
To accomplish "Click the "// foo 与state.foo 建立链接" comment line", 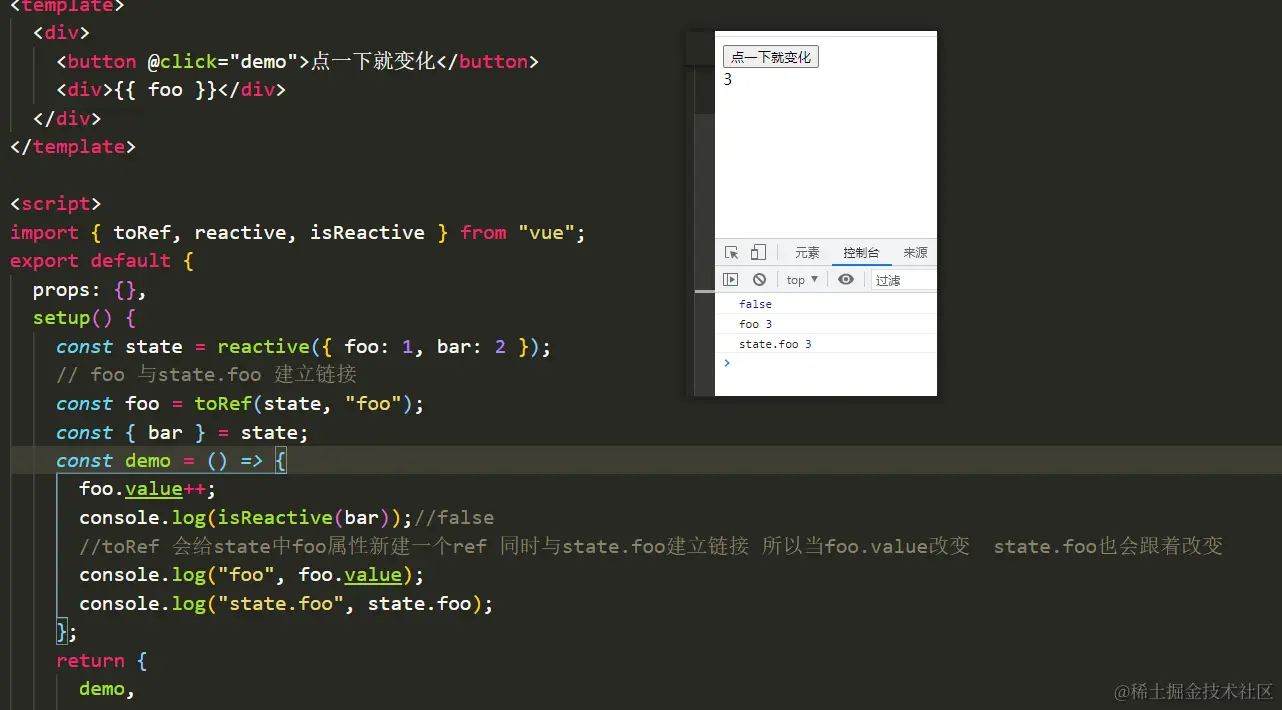I will click(206, 375).
